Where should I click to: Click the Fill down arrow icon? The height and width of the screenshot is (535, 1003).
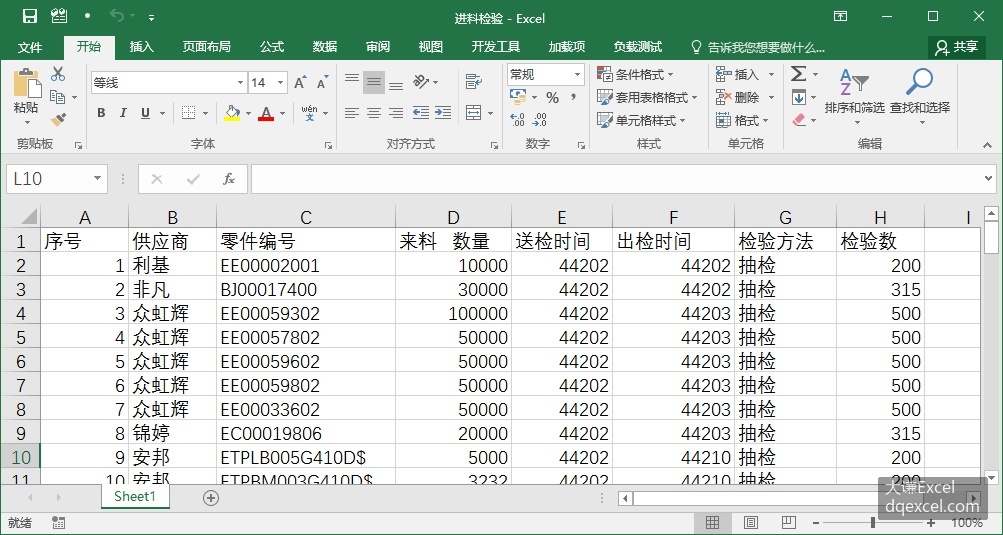tap(798, 97)
